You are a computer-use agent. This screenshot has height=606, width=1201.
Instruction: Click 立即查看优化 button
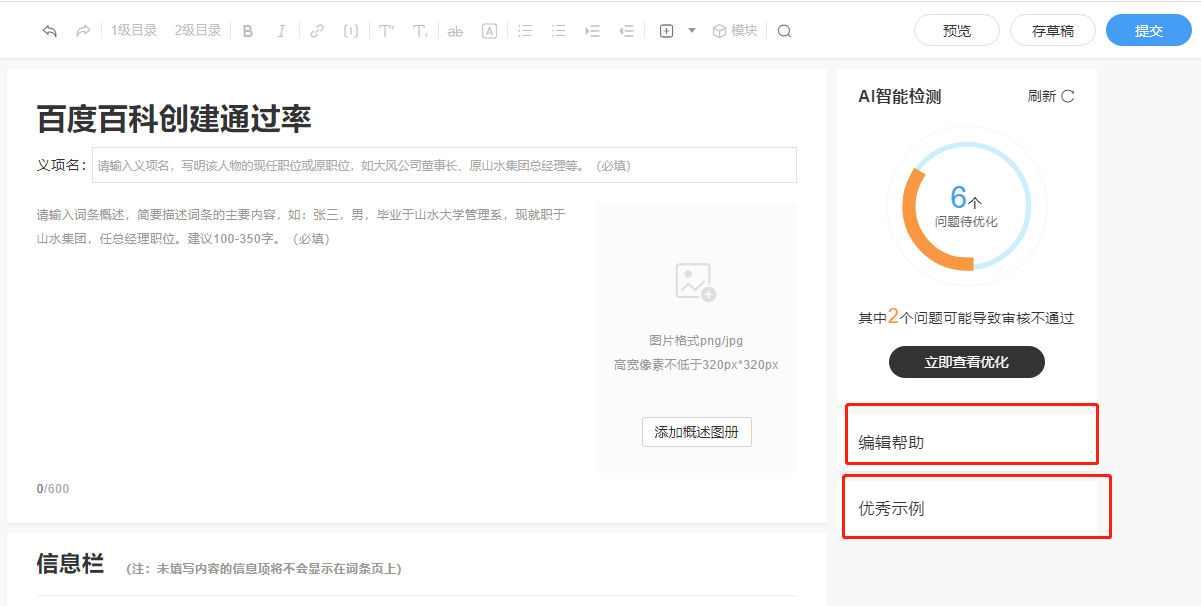[966, 362]
